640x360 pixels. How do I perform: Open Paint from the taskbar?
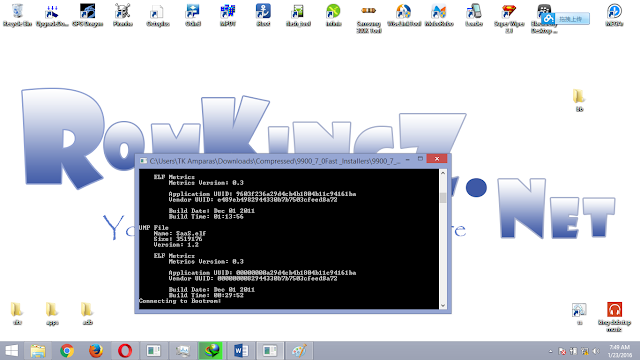tap(299, 351)
